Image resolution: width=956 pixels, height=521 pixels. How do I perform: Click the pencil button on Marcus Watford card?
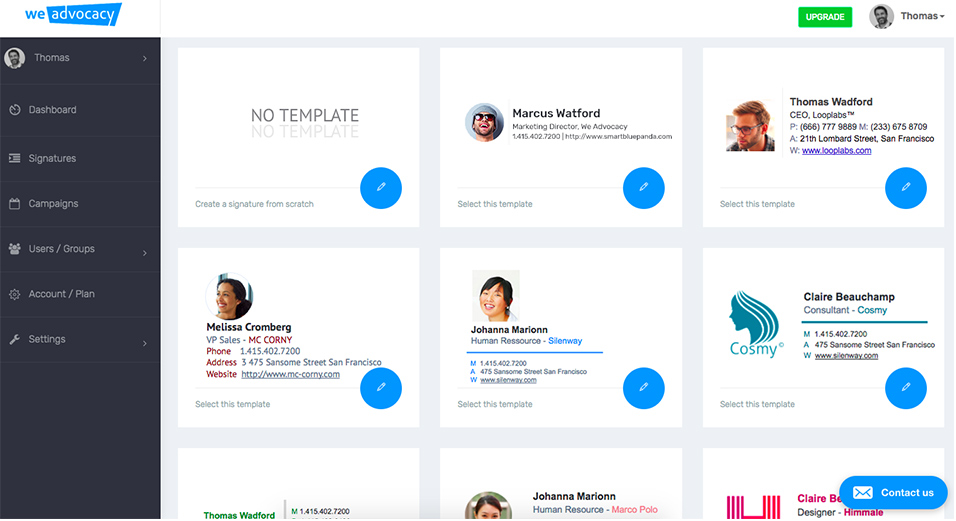644,188
